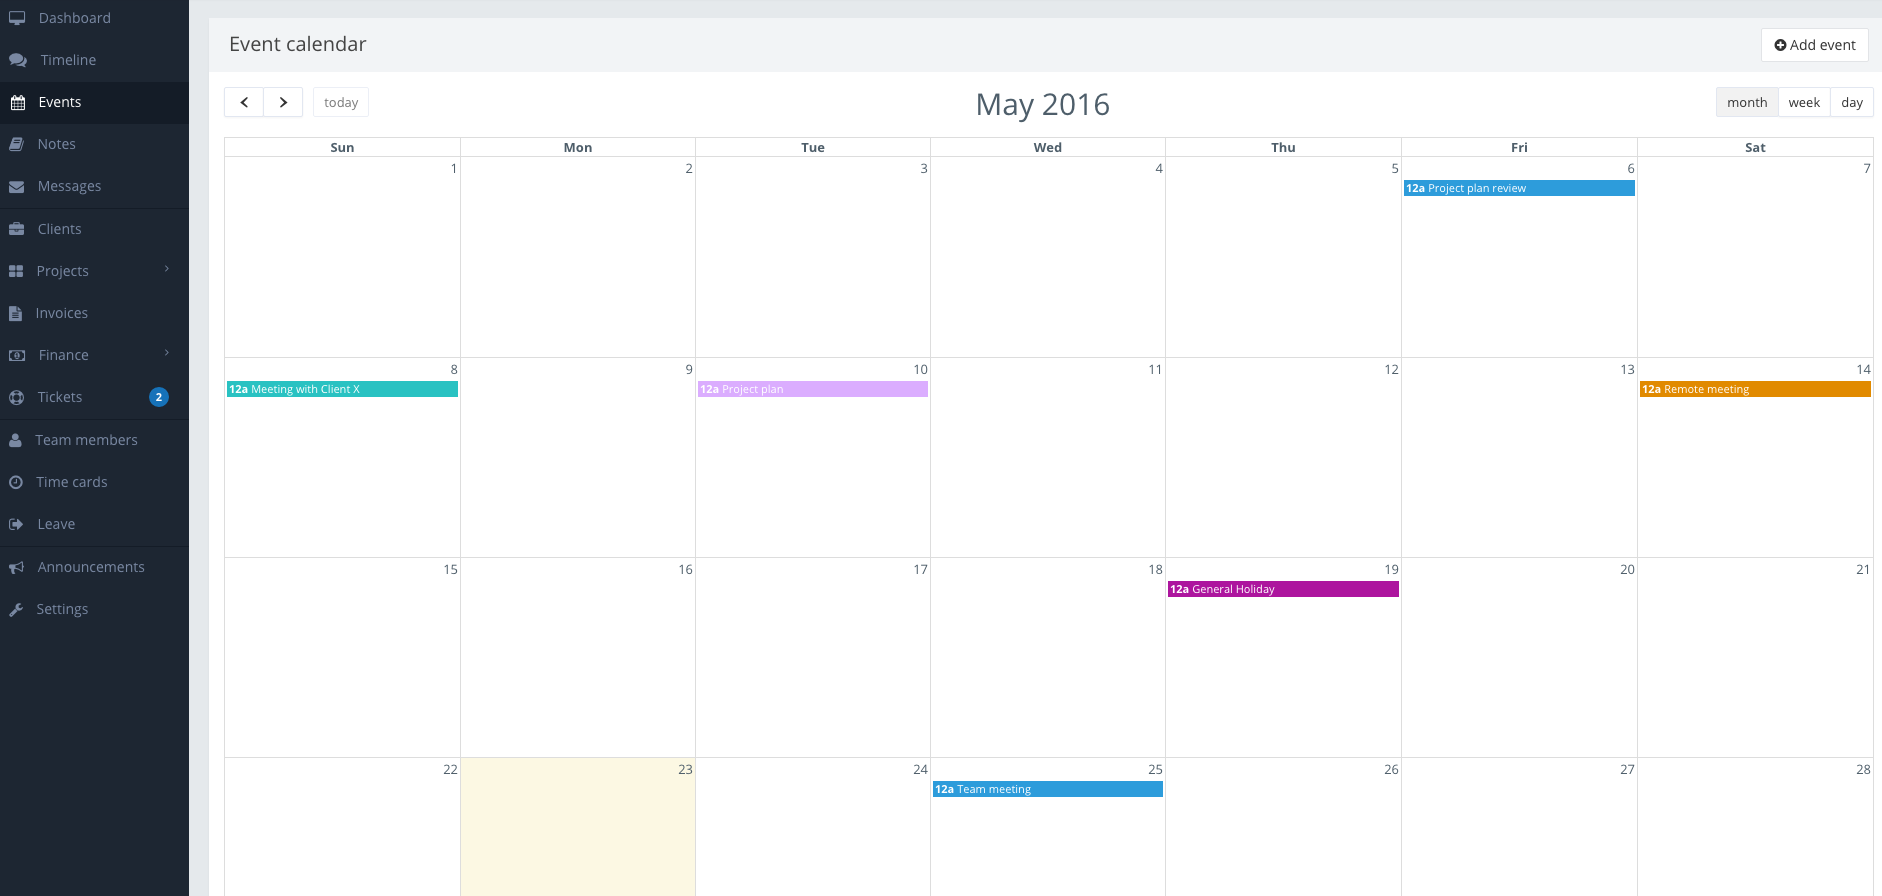The height and width of the screenshot is (896, 1882).
Task: Open the Meeting with Client X event
Action: [342, 389]
